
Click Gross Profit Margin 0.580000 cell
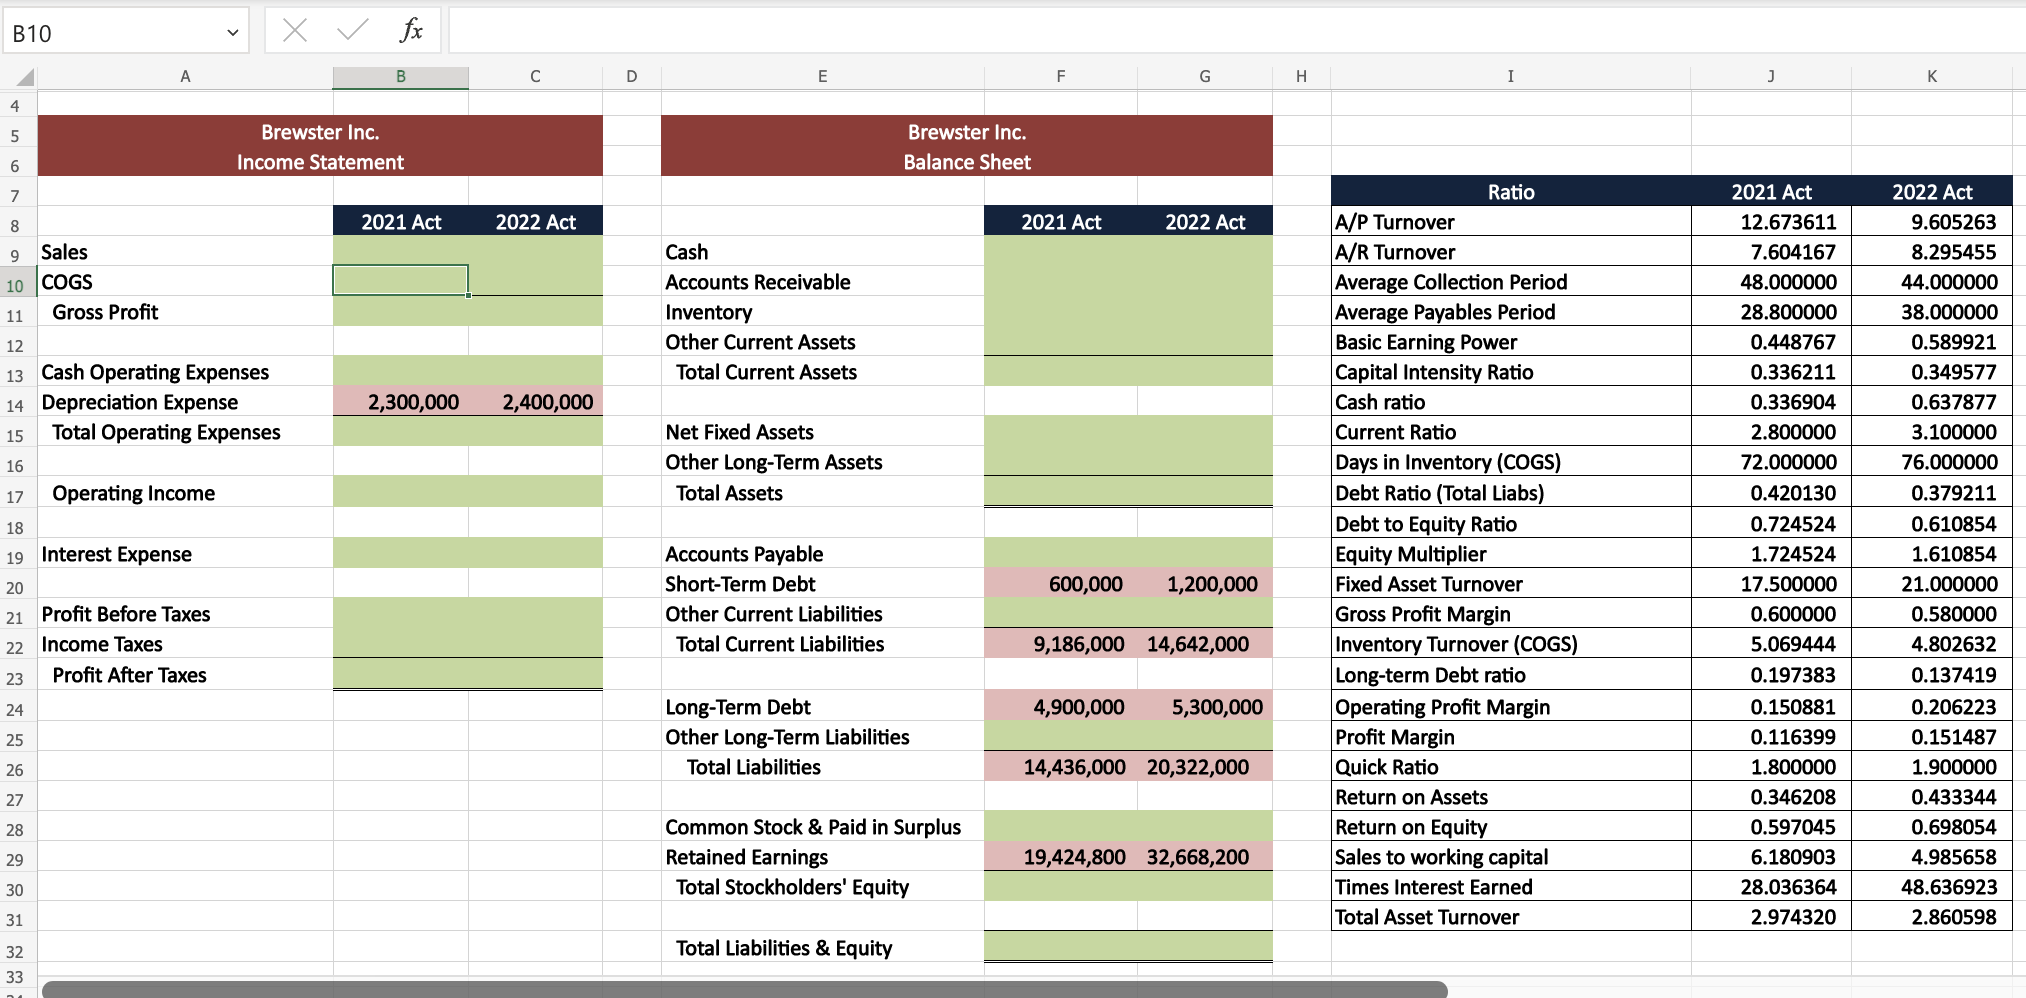[1931, 614]
